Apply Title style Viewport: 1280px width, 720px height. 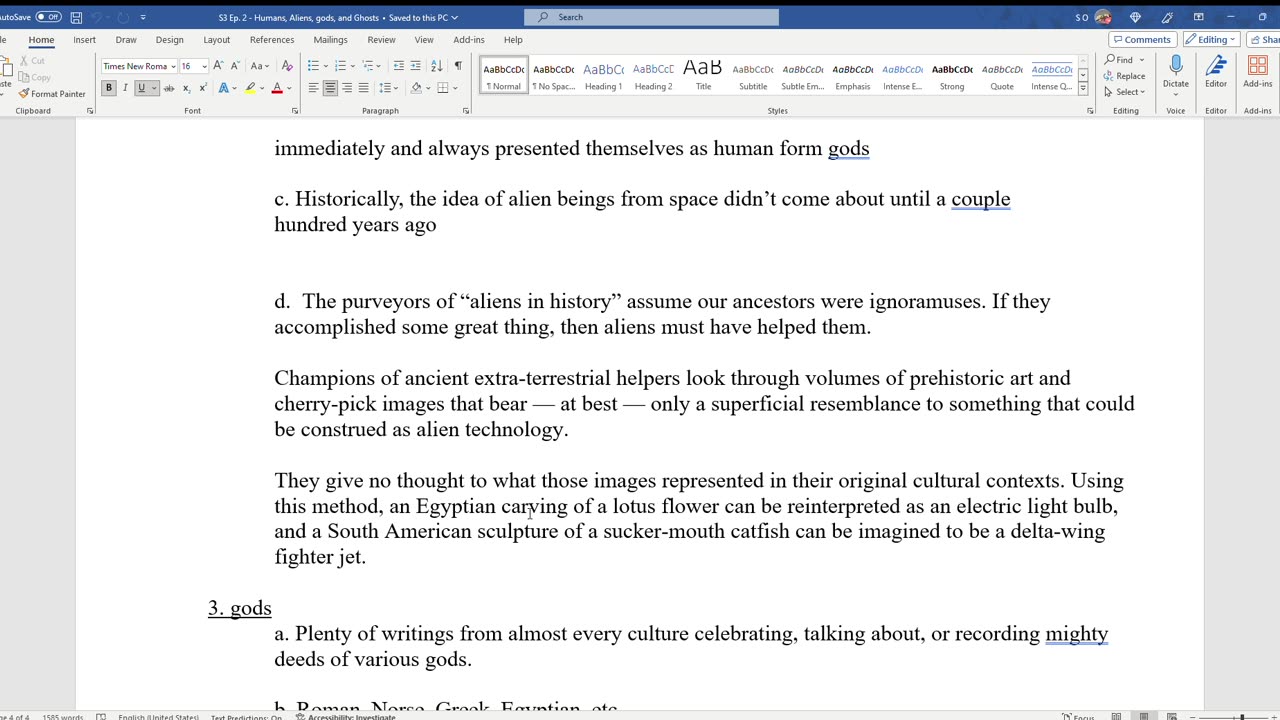coord(703,75)
